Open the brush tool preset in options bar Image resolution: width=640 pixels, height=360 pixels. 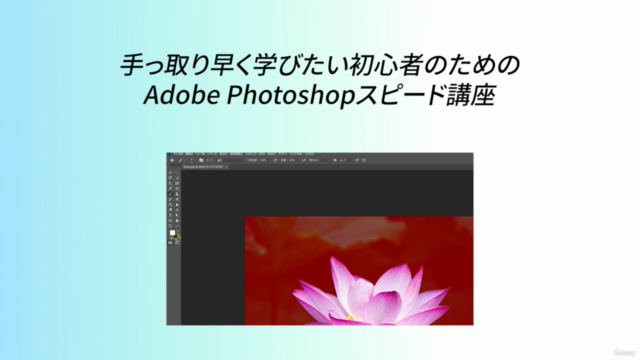(x=182, y=160)
